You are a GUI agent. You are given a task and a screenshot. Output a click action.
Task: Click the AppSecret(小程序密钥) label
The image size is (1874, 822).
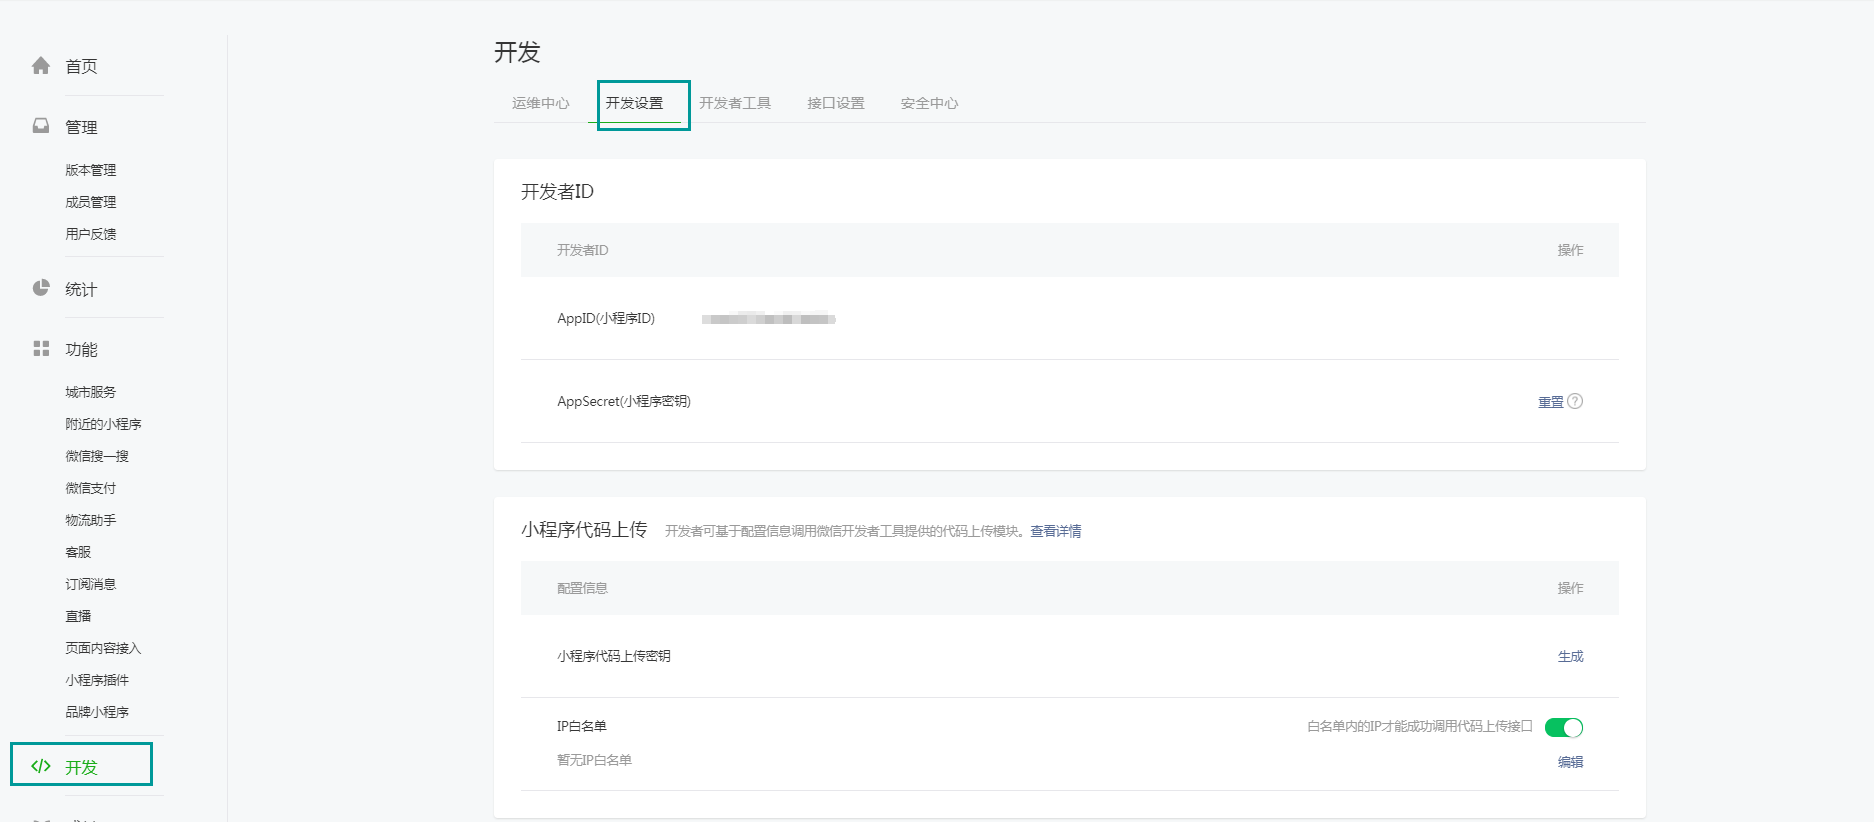coord(624,401)
